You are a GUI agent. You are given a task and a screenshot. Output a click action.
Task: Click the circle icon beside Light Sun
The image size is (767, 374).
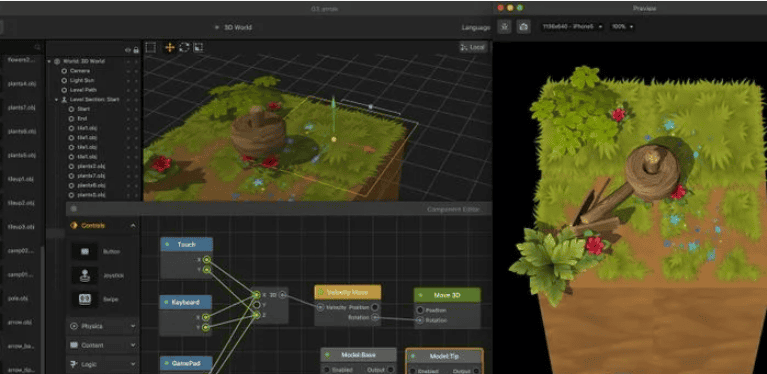coord(64,80)
